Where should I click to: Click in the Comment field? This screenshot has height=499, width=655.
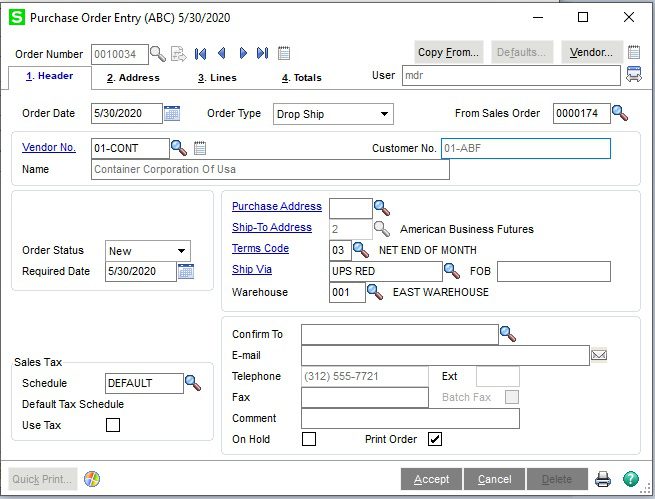point(410,418)
